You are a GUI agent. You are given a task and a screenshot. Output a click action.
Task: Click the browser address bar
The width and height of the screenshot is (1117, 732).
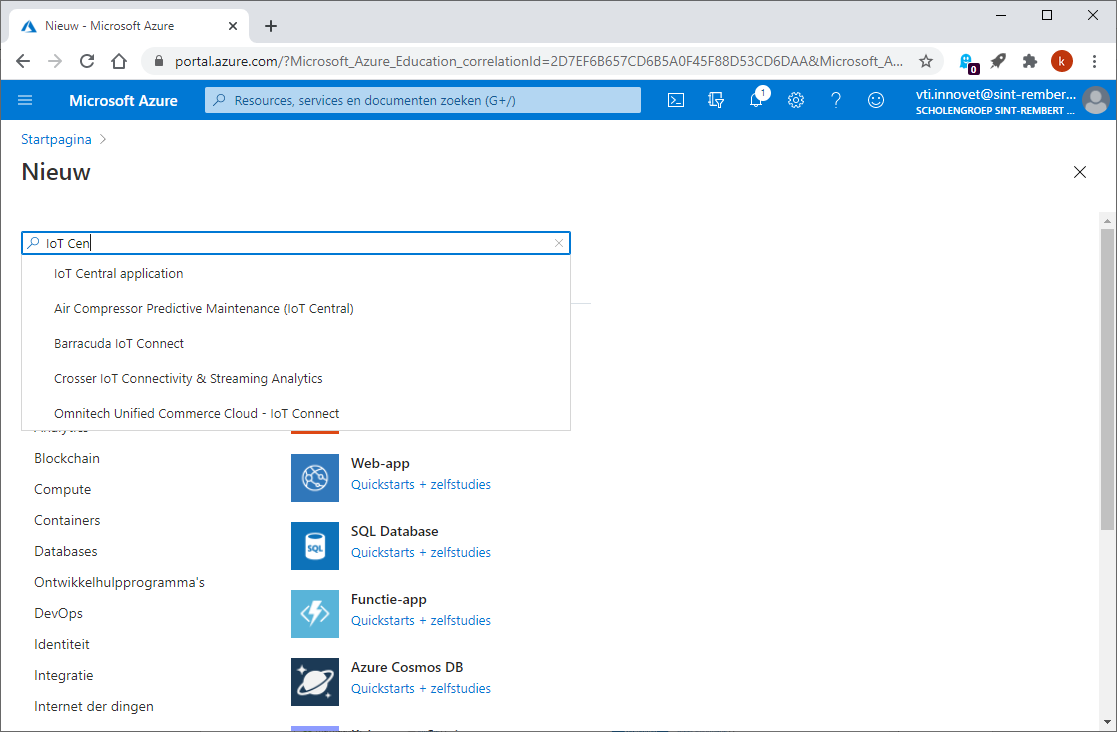(539, 61)
